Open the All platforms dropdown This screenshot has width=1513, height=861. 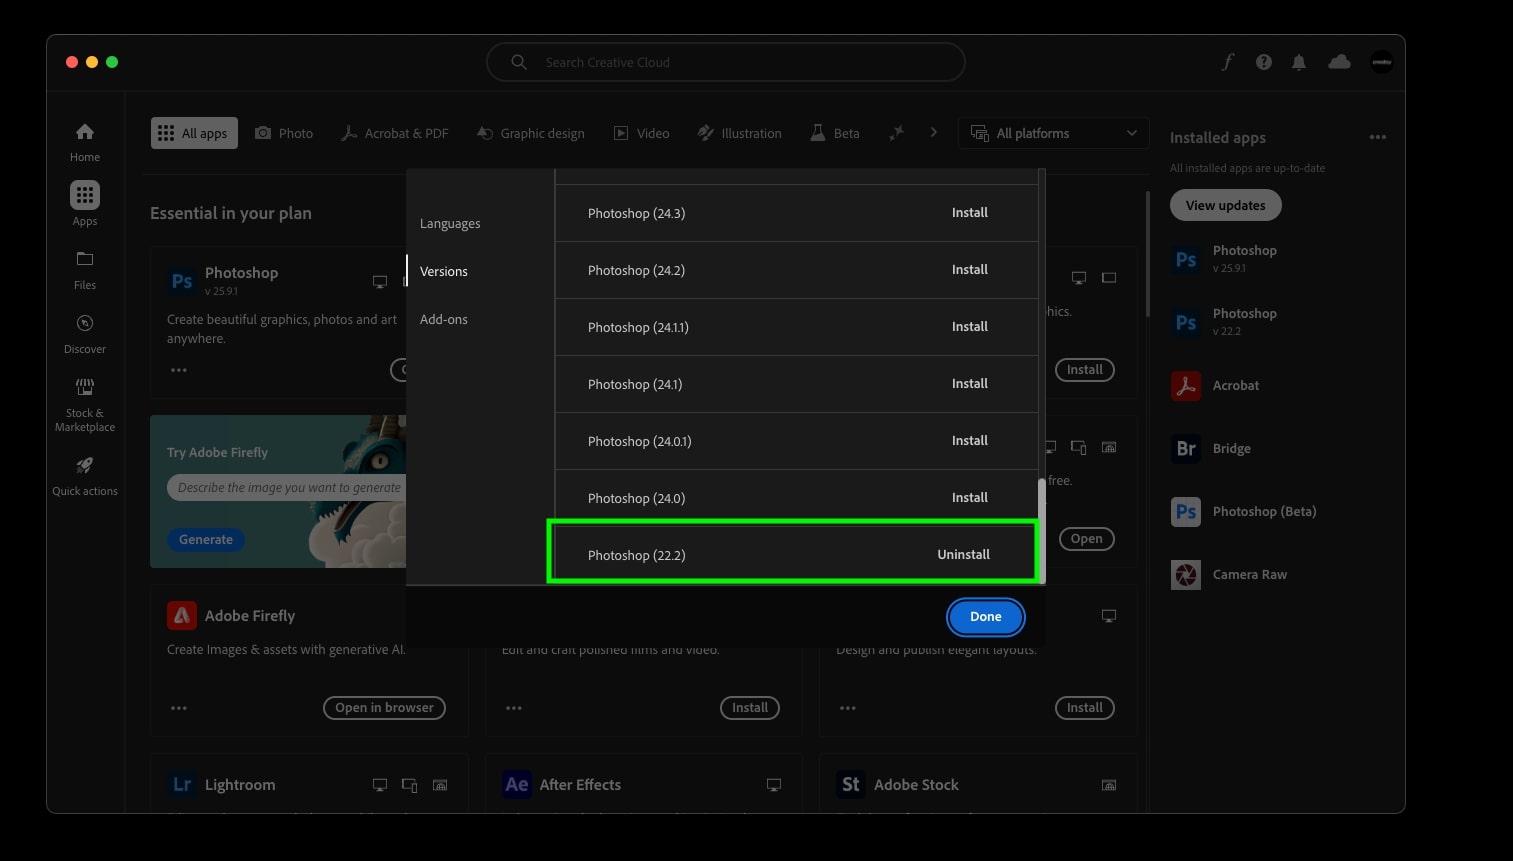click(x=1053, y=132)
